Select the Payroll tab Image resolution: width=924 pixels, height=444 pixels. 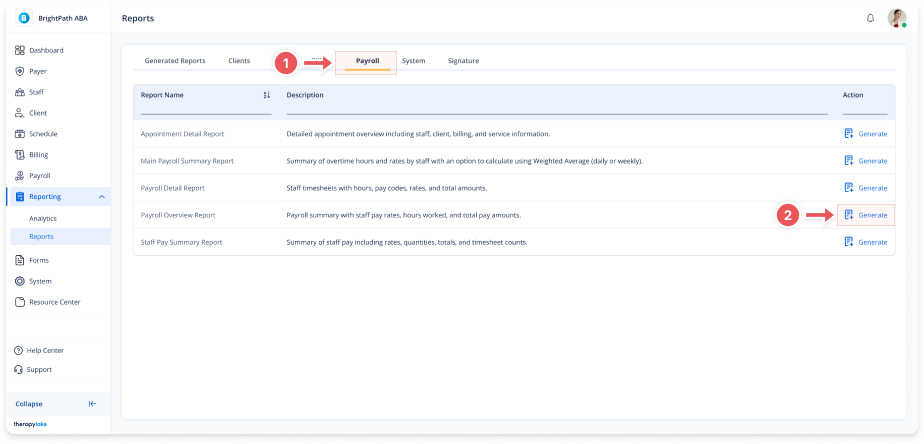click(367, 61)
